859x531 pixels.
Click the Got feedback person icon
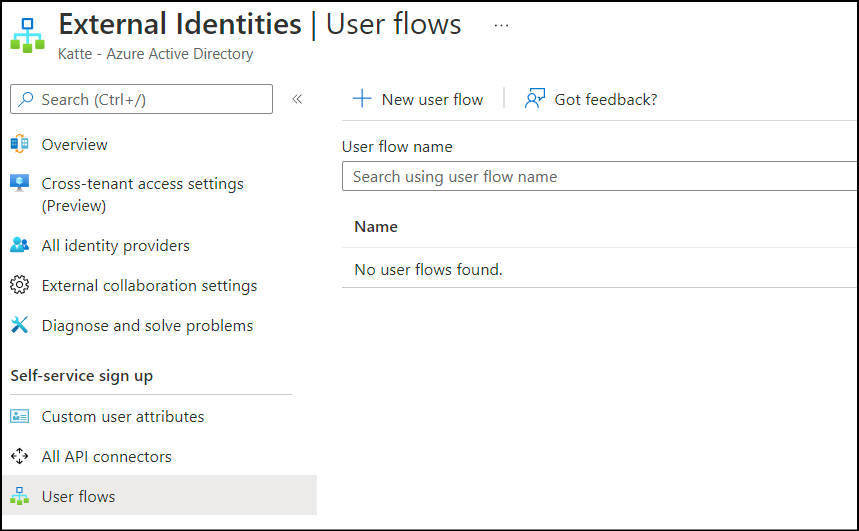click(535, 98)
